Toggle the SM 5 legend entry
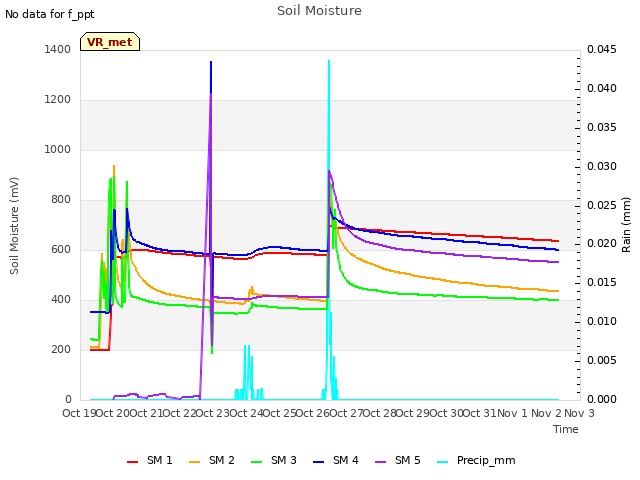The image size is (640, 480). tap(398, 460)
